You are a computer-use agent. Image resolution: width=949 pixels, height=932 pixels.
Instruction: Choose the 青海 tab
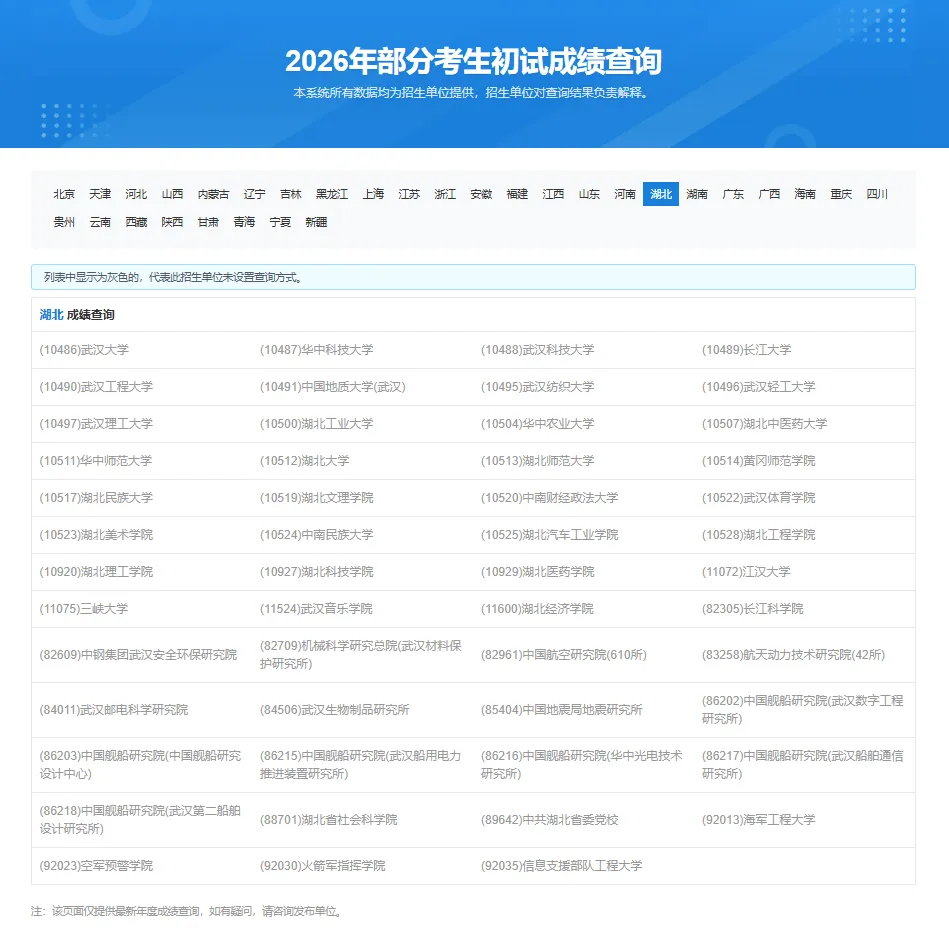(244, 222)
